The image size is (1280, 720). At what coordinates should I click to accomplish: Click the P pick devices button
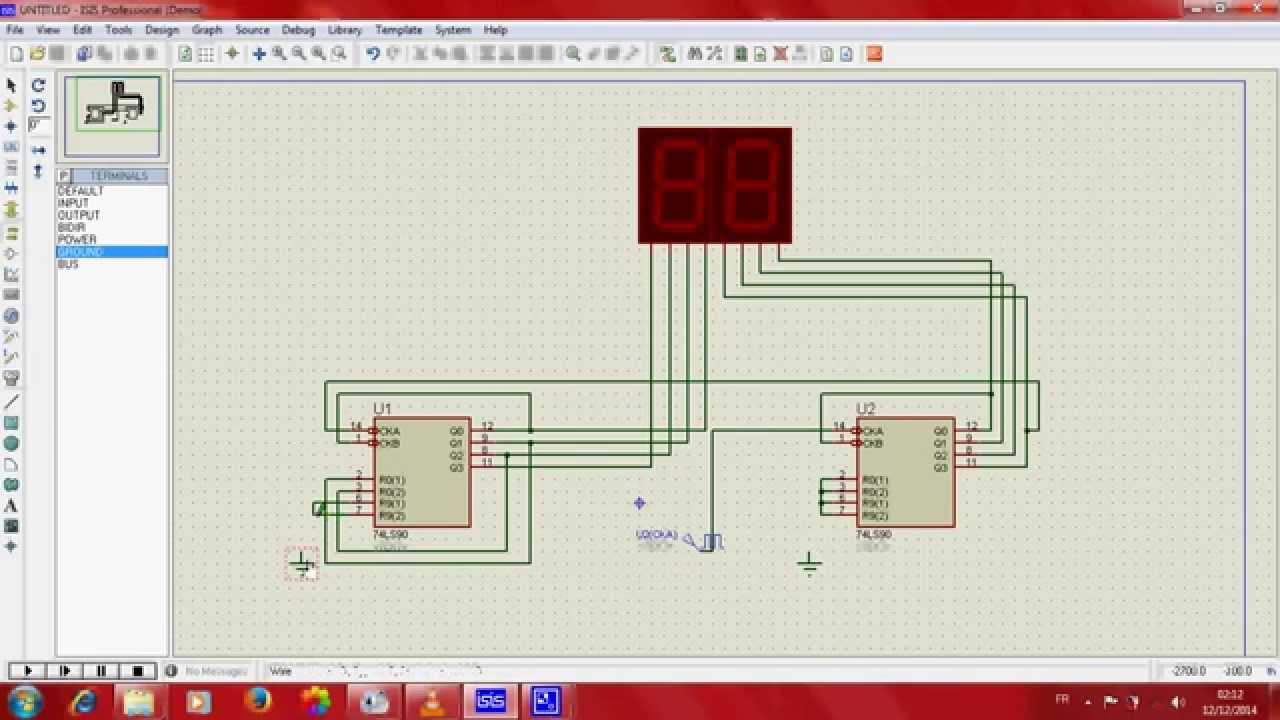[x=64, y=176]
